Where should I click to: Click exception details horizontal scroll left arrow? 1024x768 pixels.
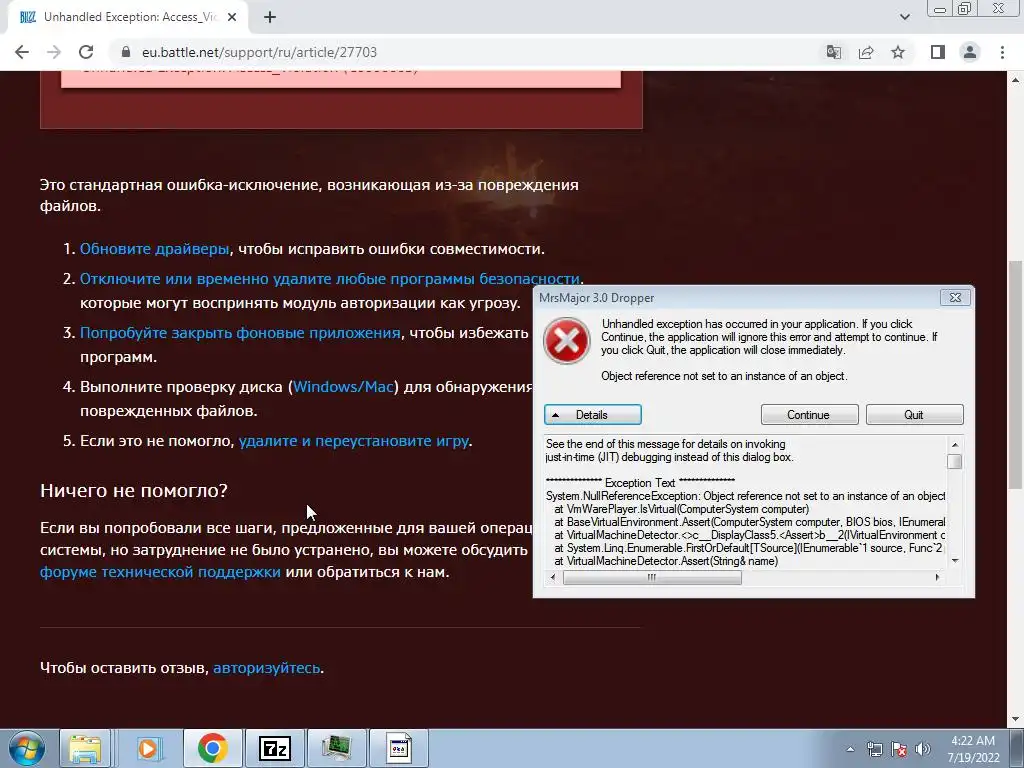coord(554,577)
